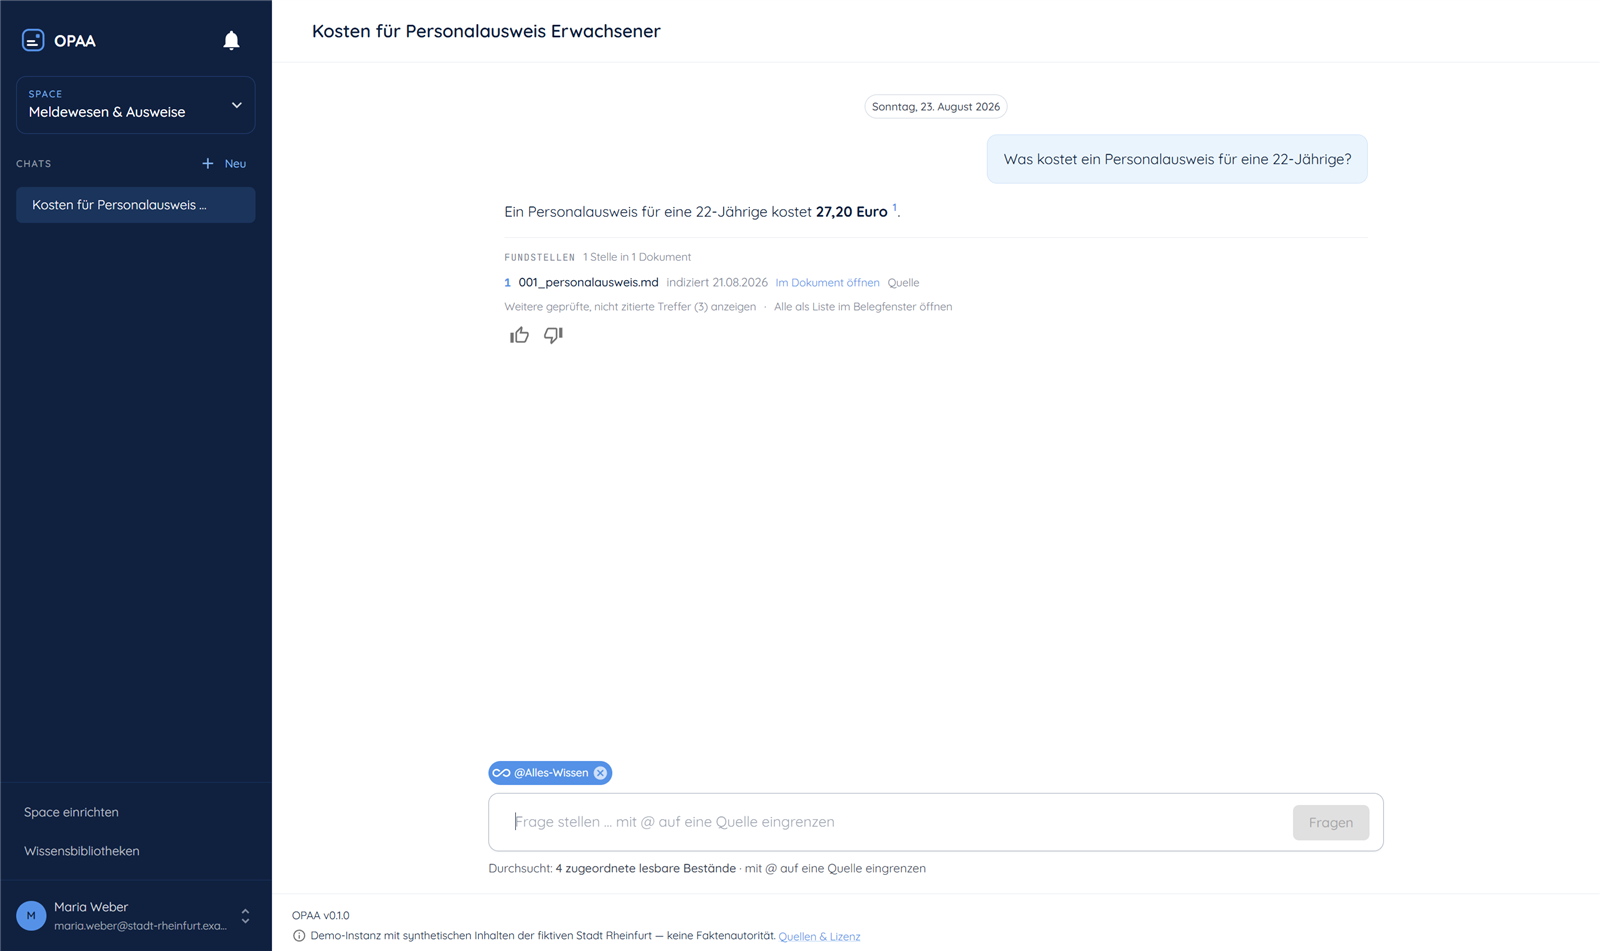Click the chat title Kosten für Personalausweis Erwachsener

(x=486, y=31)
